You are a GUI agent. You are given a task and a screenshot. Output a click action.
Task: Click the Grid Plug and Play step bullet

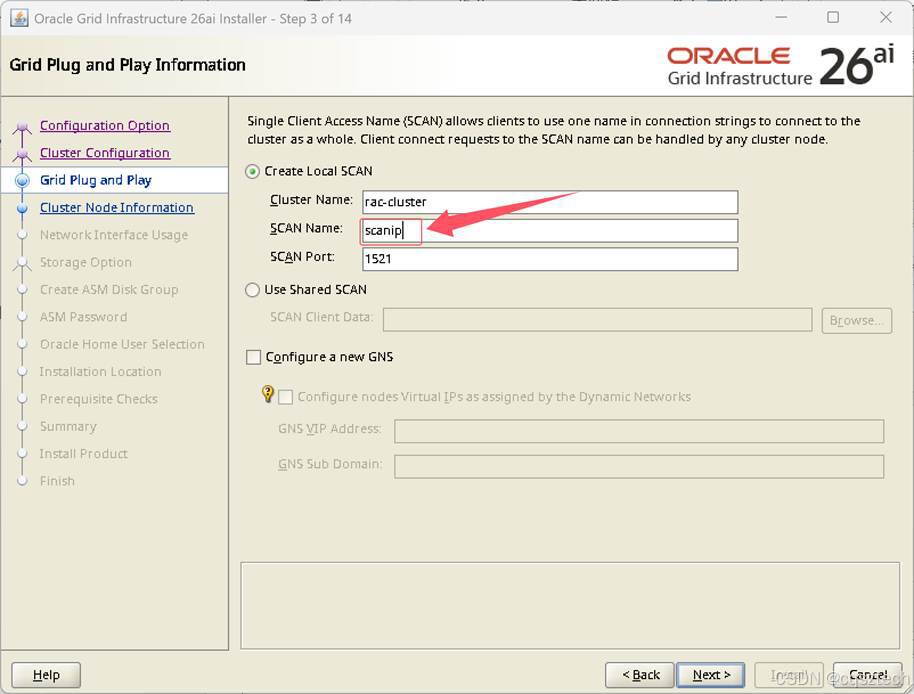(22, 181)
